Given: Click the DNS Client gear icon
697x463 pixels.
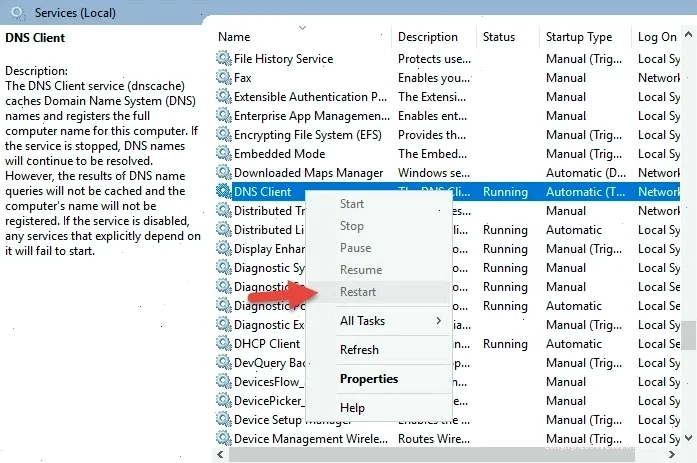Looking at the screenshot, I should pyautogui.click(x=224, y=192).
